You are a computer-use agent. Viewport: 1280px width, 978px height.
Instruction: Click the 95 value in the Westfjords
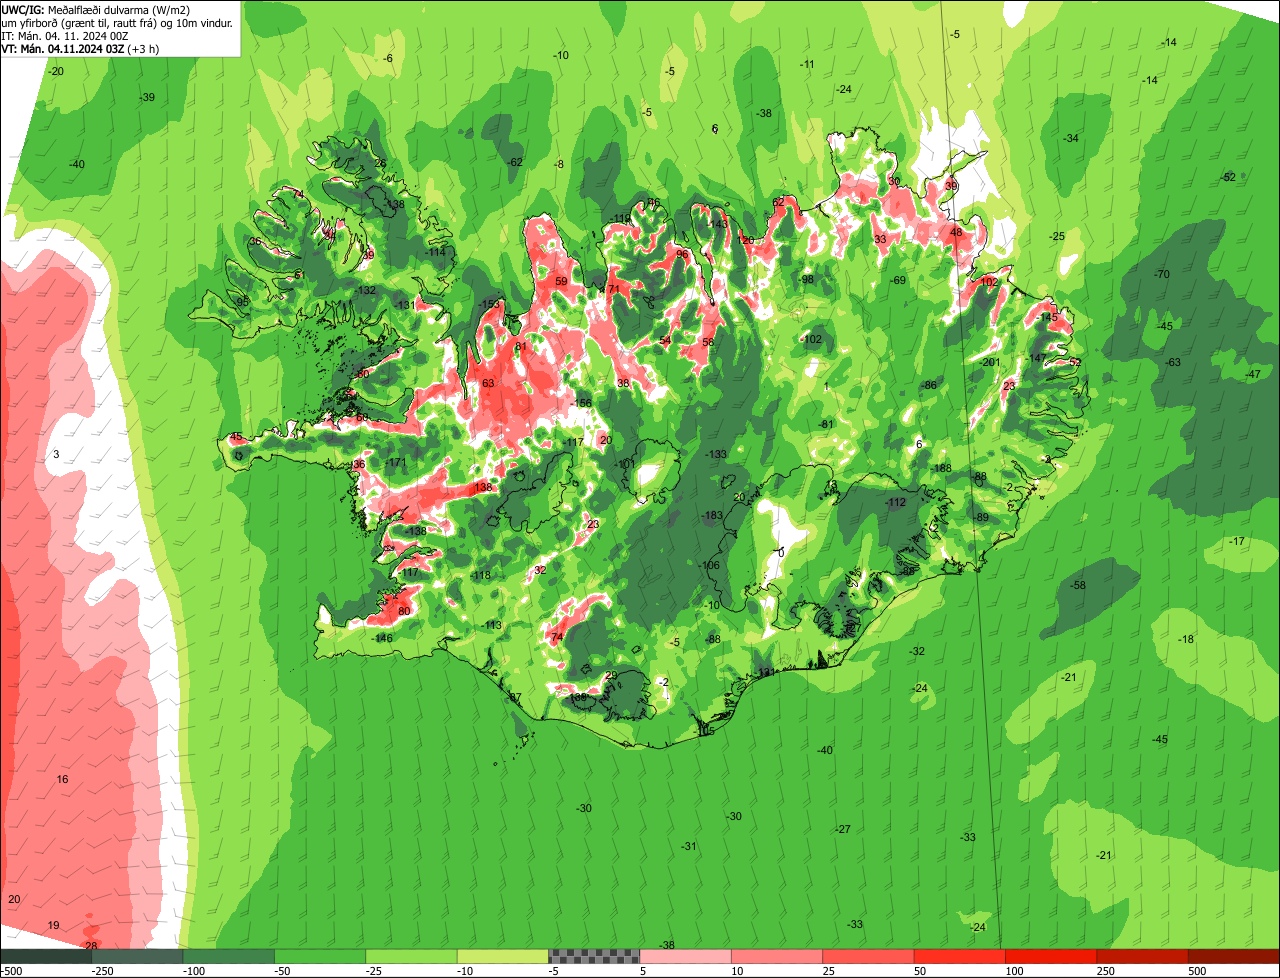click(x=242, y=301)
